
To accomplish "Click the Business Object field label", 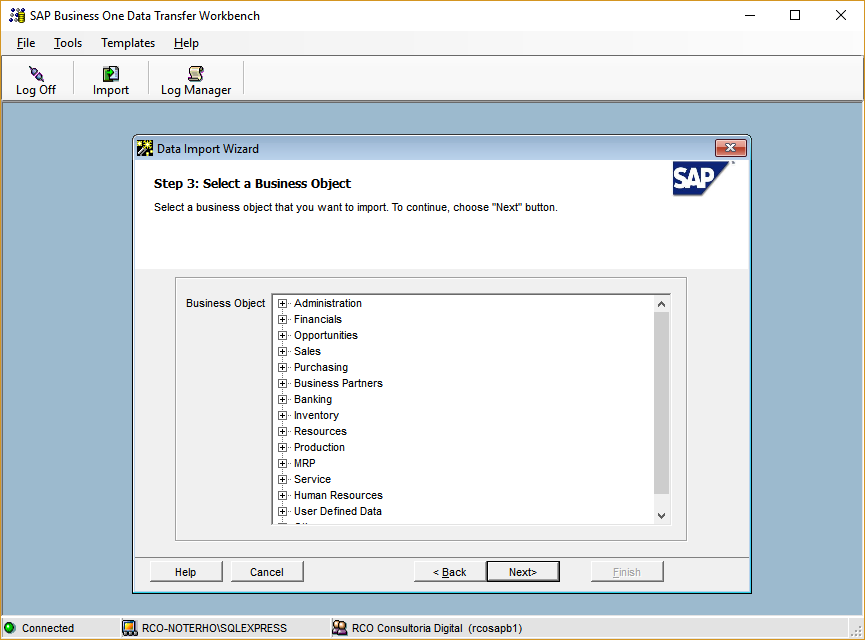I will point(226,303).
